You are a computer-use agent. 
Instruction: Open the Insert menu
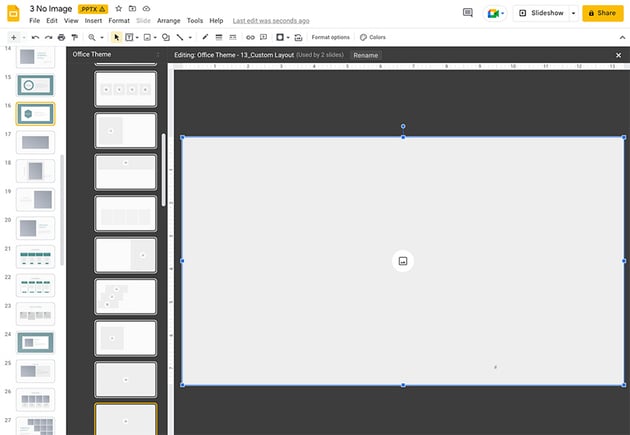coord(93,20)
